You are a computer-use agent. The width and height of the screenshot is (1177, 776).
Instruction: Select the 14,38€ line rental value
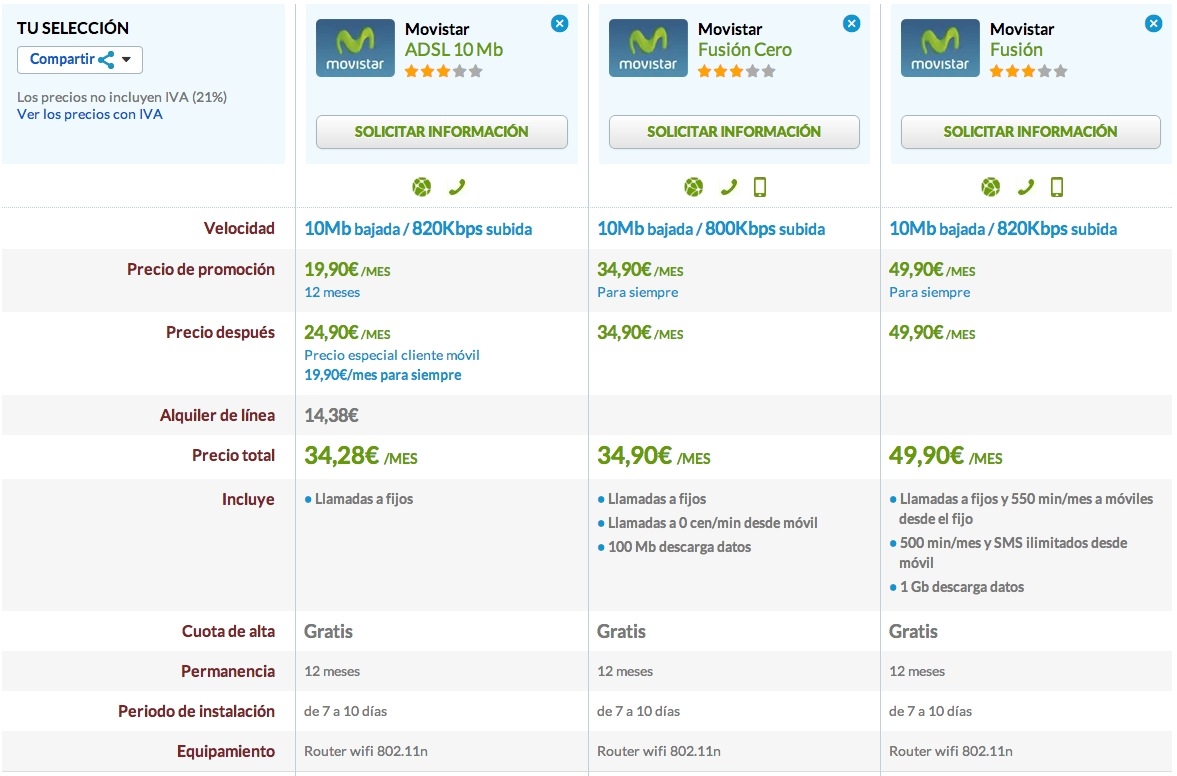point(331,415)
